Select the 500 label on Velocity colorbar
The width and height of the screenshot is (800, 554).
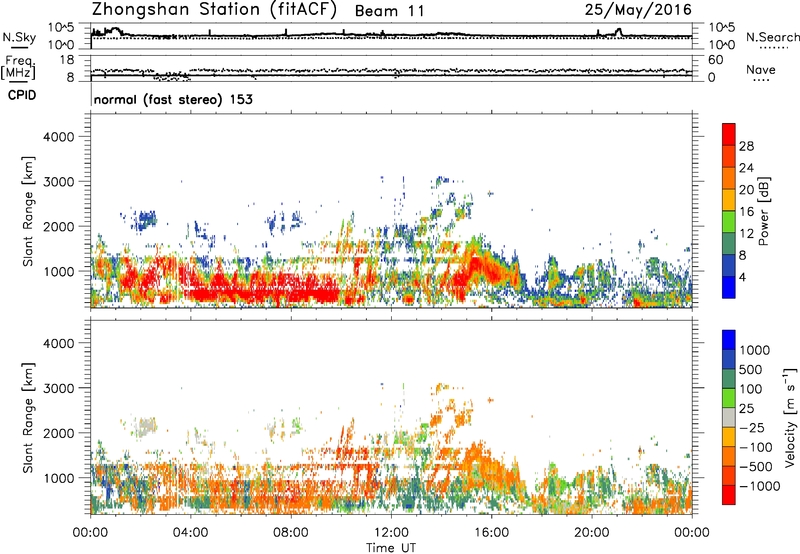pyautogui.click(x=751, y=369)
